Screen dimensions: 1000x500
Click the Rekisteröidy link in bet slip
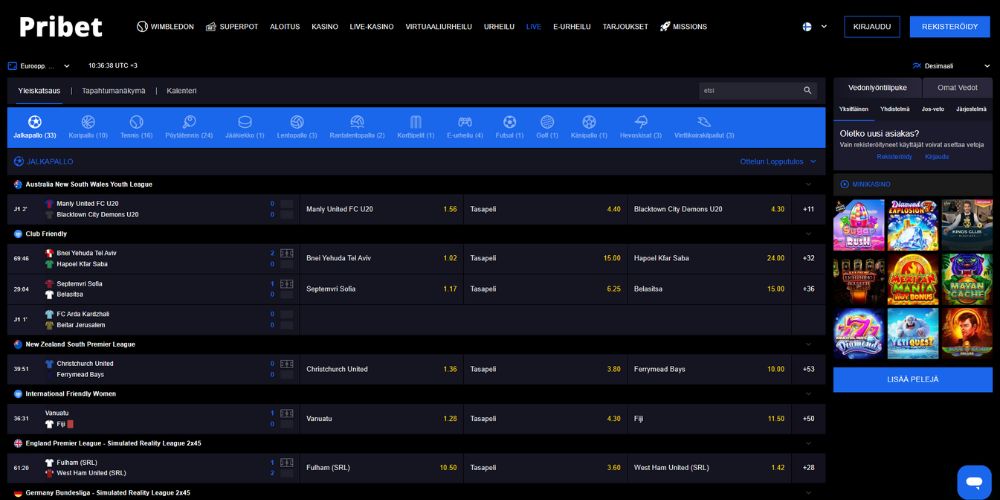[x=894, y=157]
